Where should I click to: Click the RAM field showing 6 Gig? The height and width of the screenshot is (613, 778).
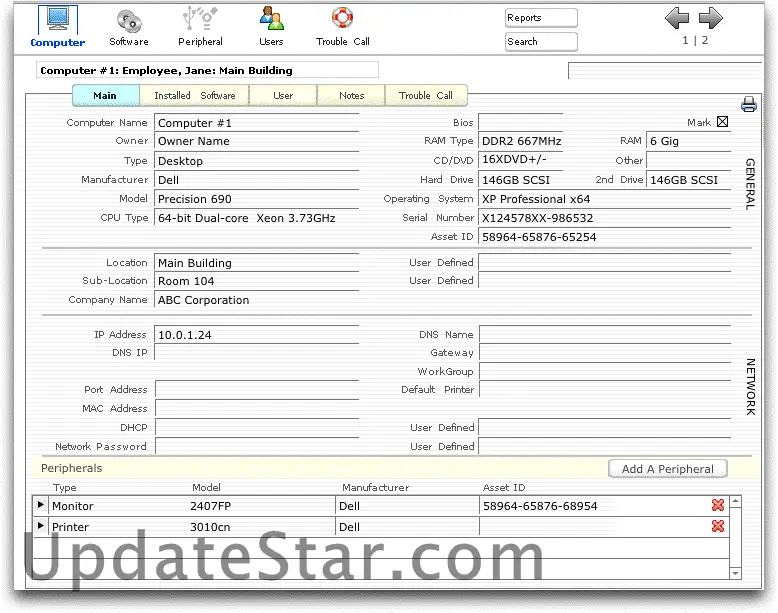tap(689, 141)
